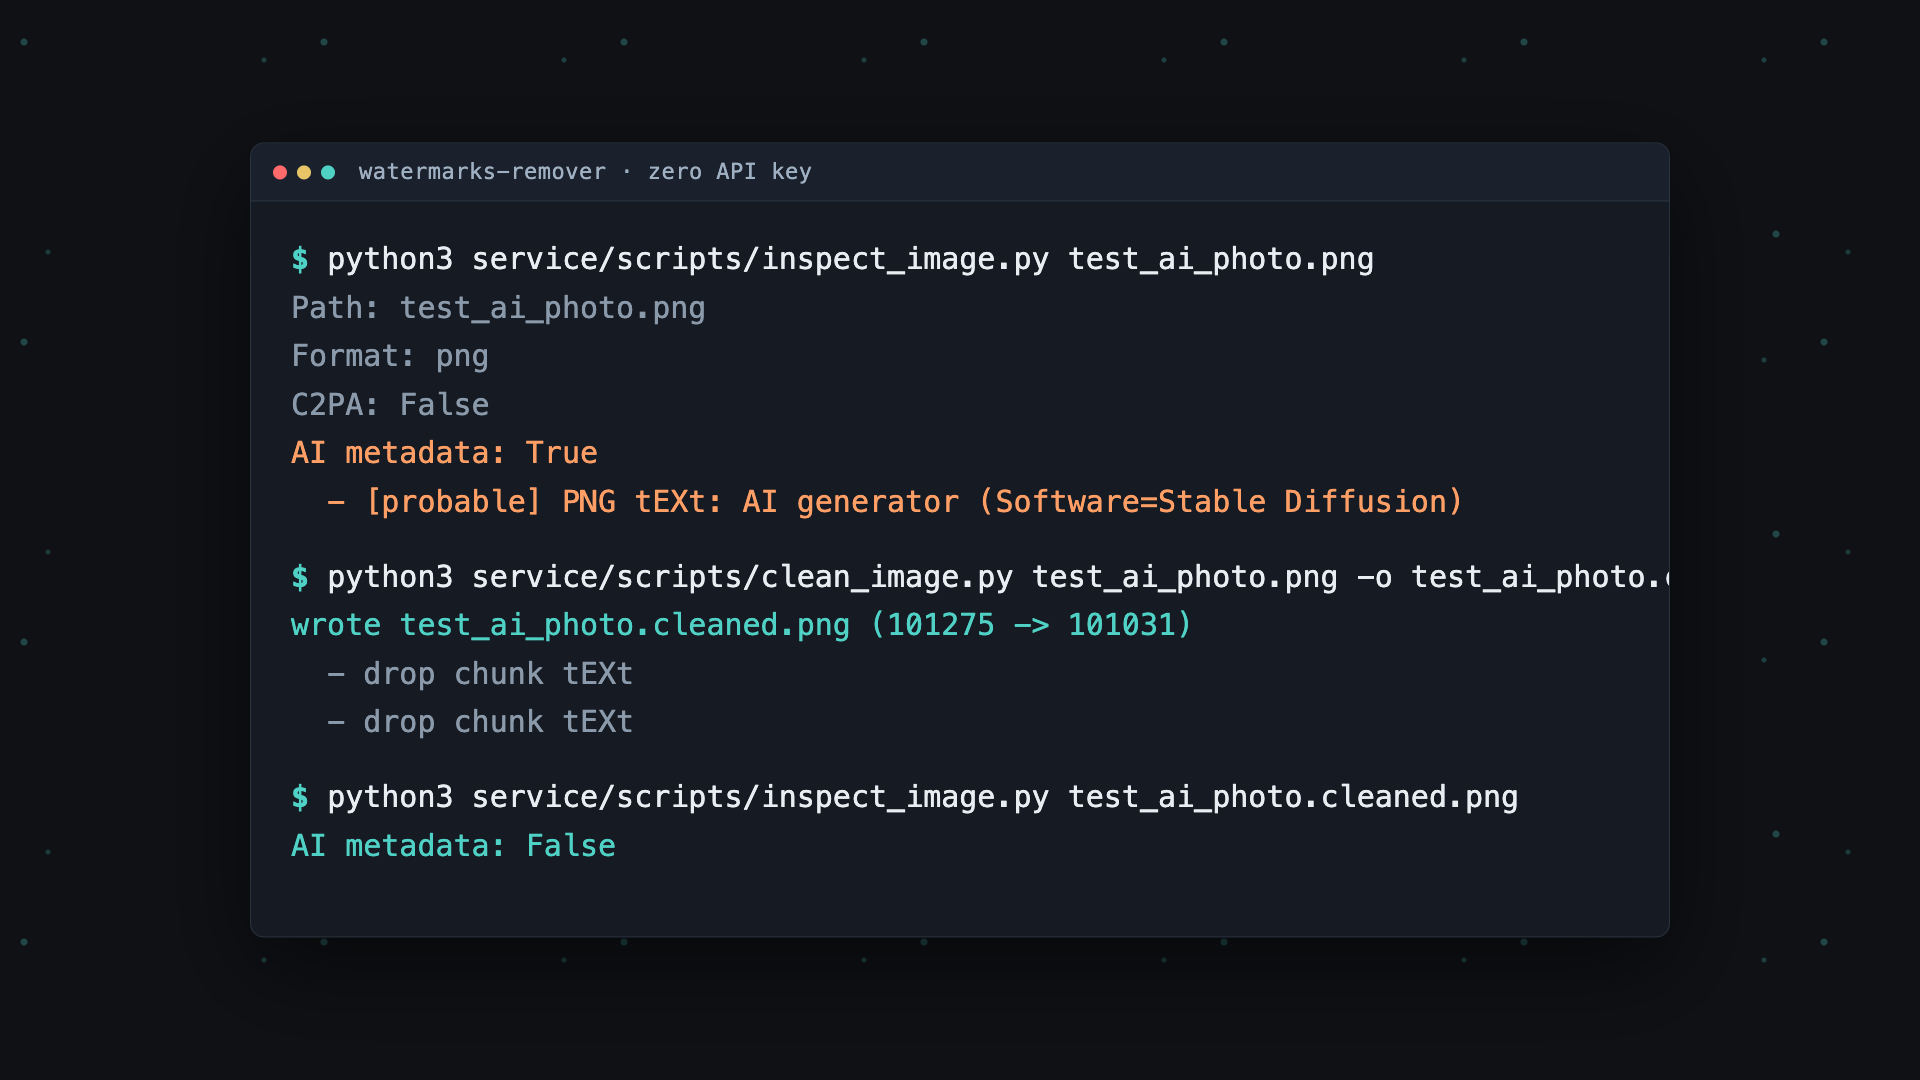The width and height of the screenshot is (1920, 1080).
Task: Click the third dollar prompt symbol
Action: click(300, 797)
